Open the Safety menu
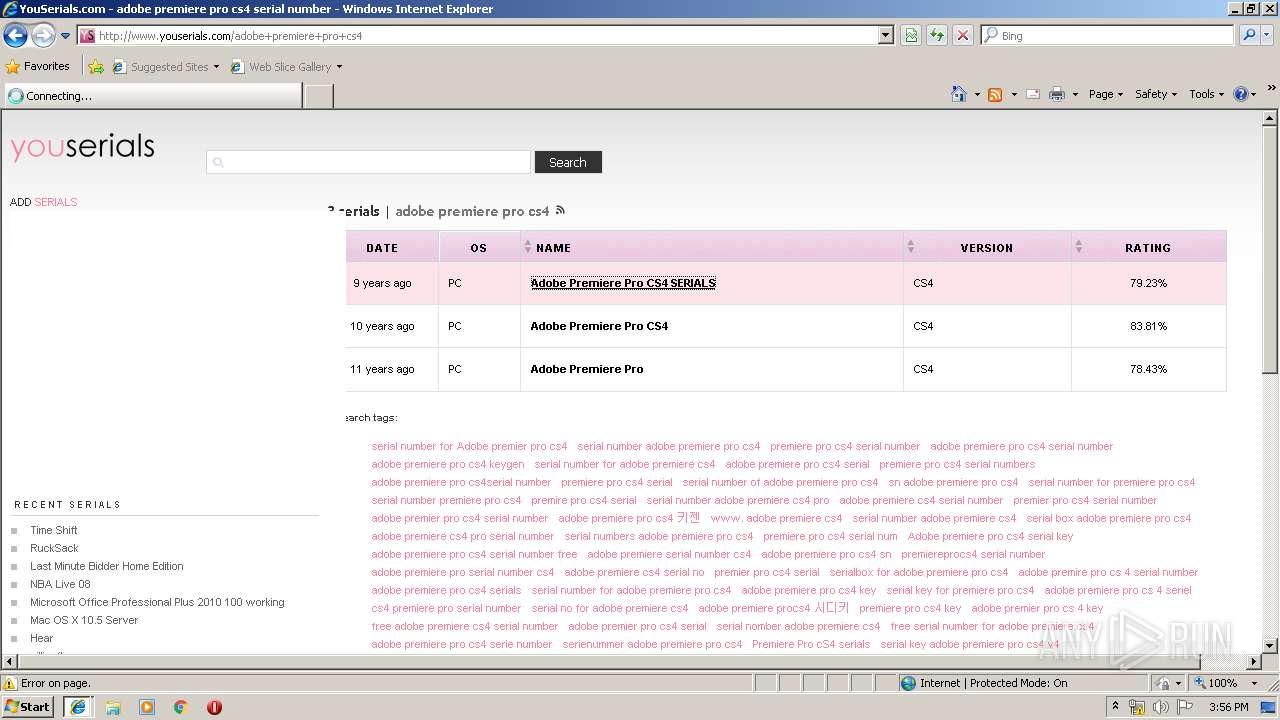 (1156, 94)
